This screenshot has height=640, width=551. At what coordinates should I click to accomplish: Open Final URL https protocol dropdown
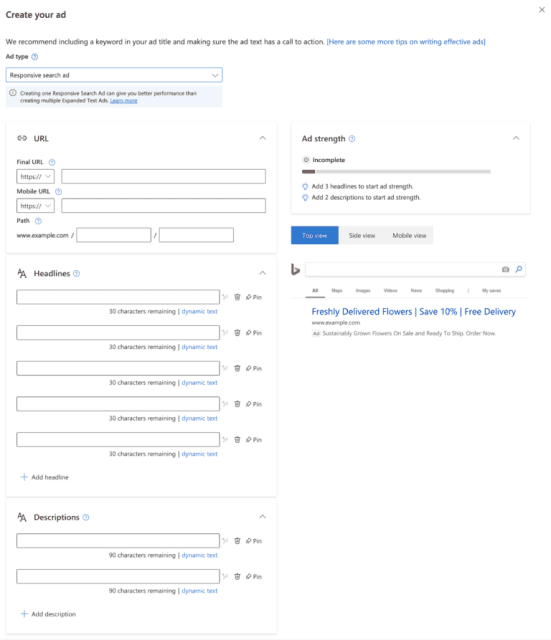[x=36, y=176]
